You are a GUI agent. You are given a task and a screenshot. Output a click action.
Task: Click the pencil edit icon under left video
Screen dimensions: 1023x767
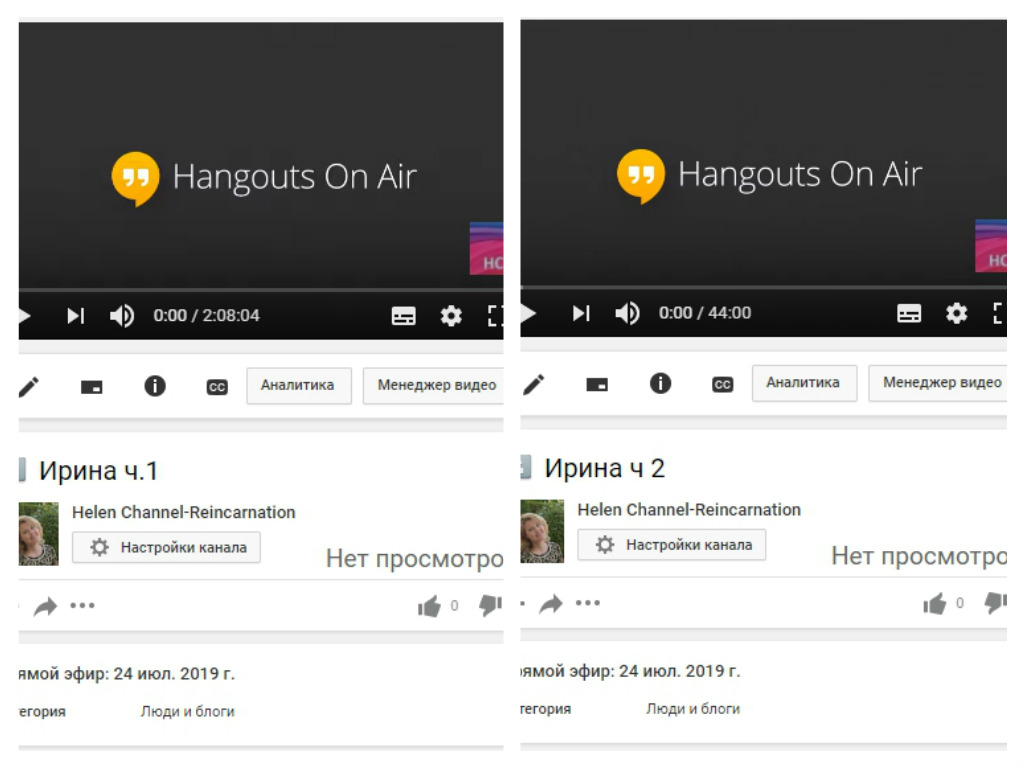tap(29, 387)
